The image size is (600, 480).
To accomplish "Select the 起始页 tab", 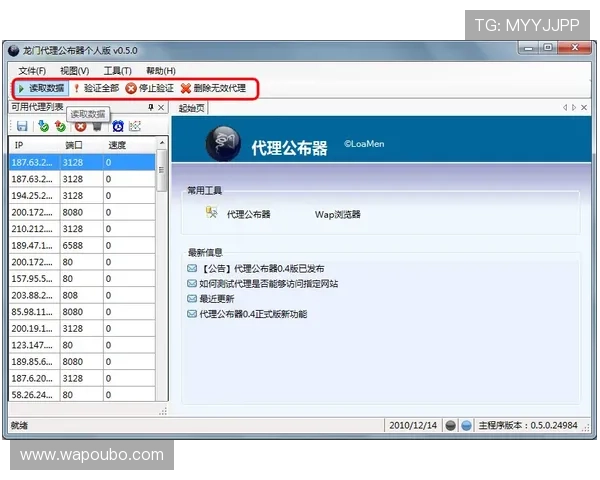I will (192, 108).
